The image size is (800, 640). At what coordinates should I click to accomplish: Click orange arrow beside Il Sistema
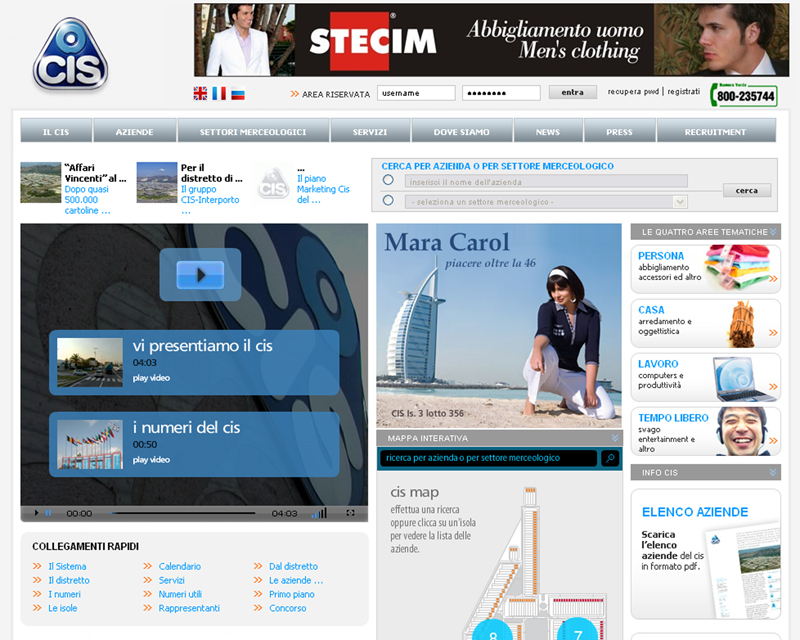(37, 566)
